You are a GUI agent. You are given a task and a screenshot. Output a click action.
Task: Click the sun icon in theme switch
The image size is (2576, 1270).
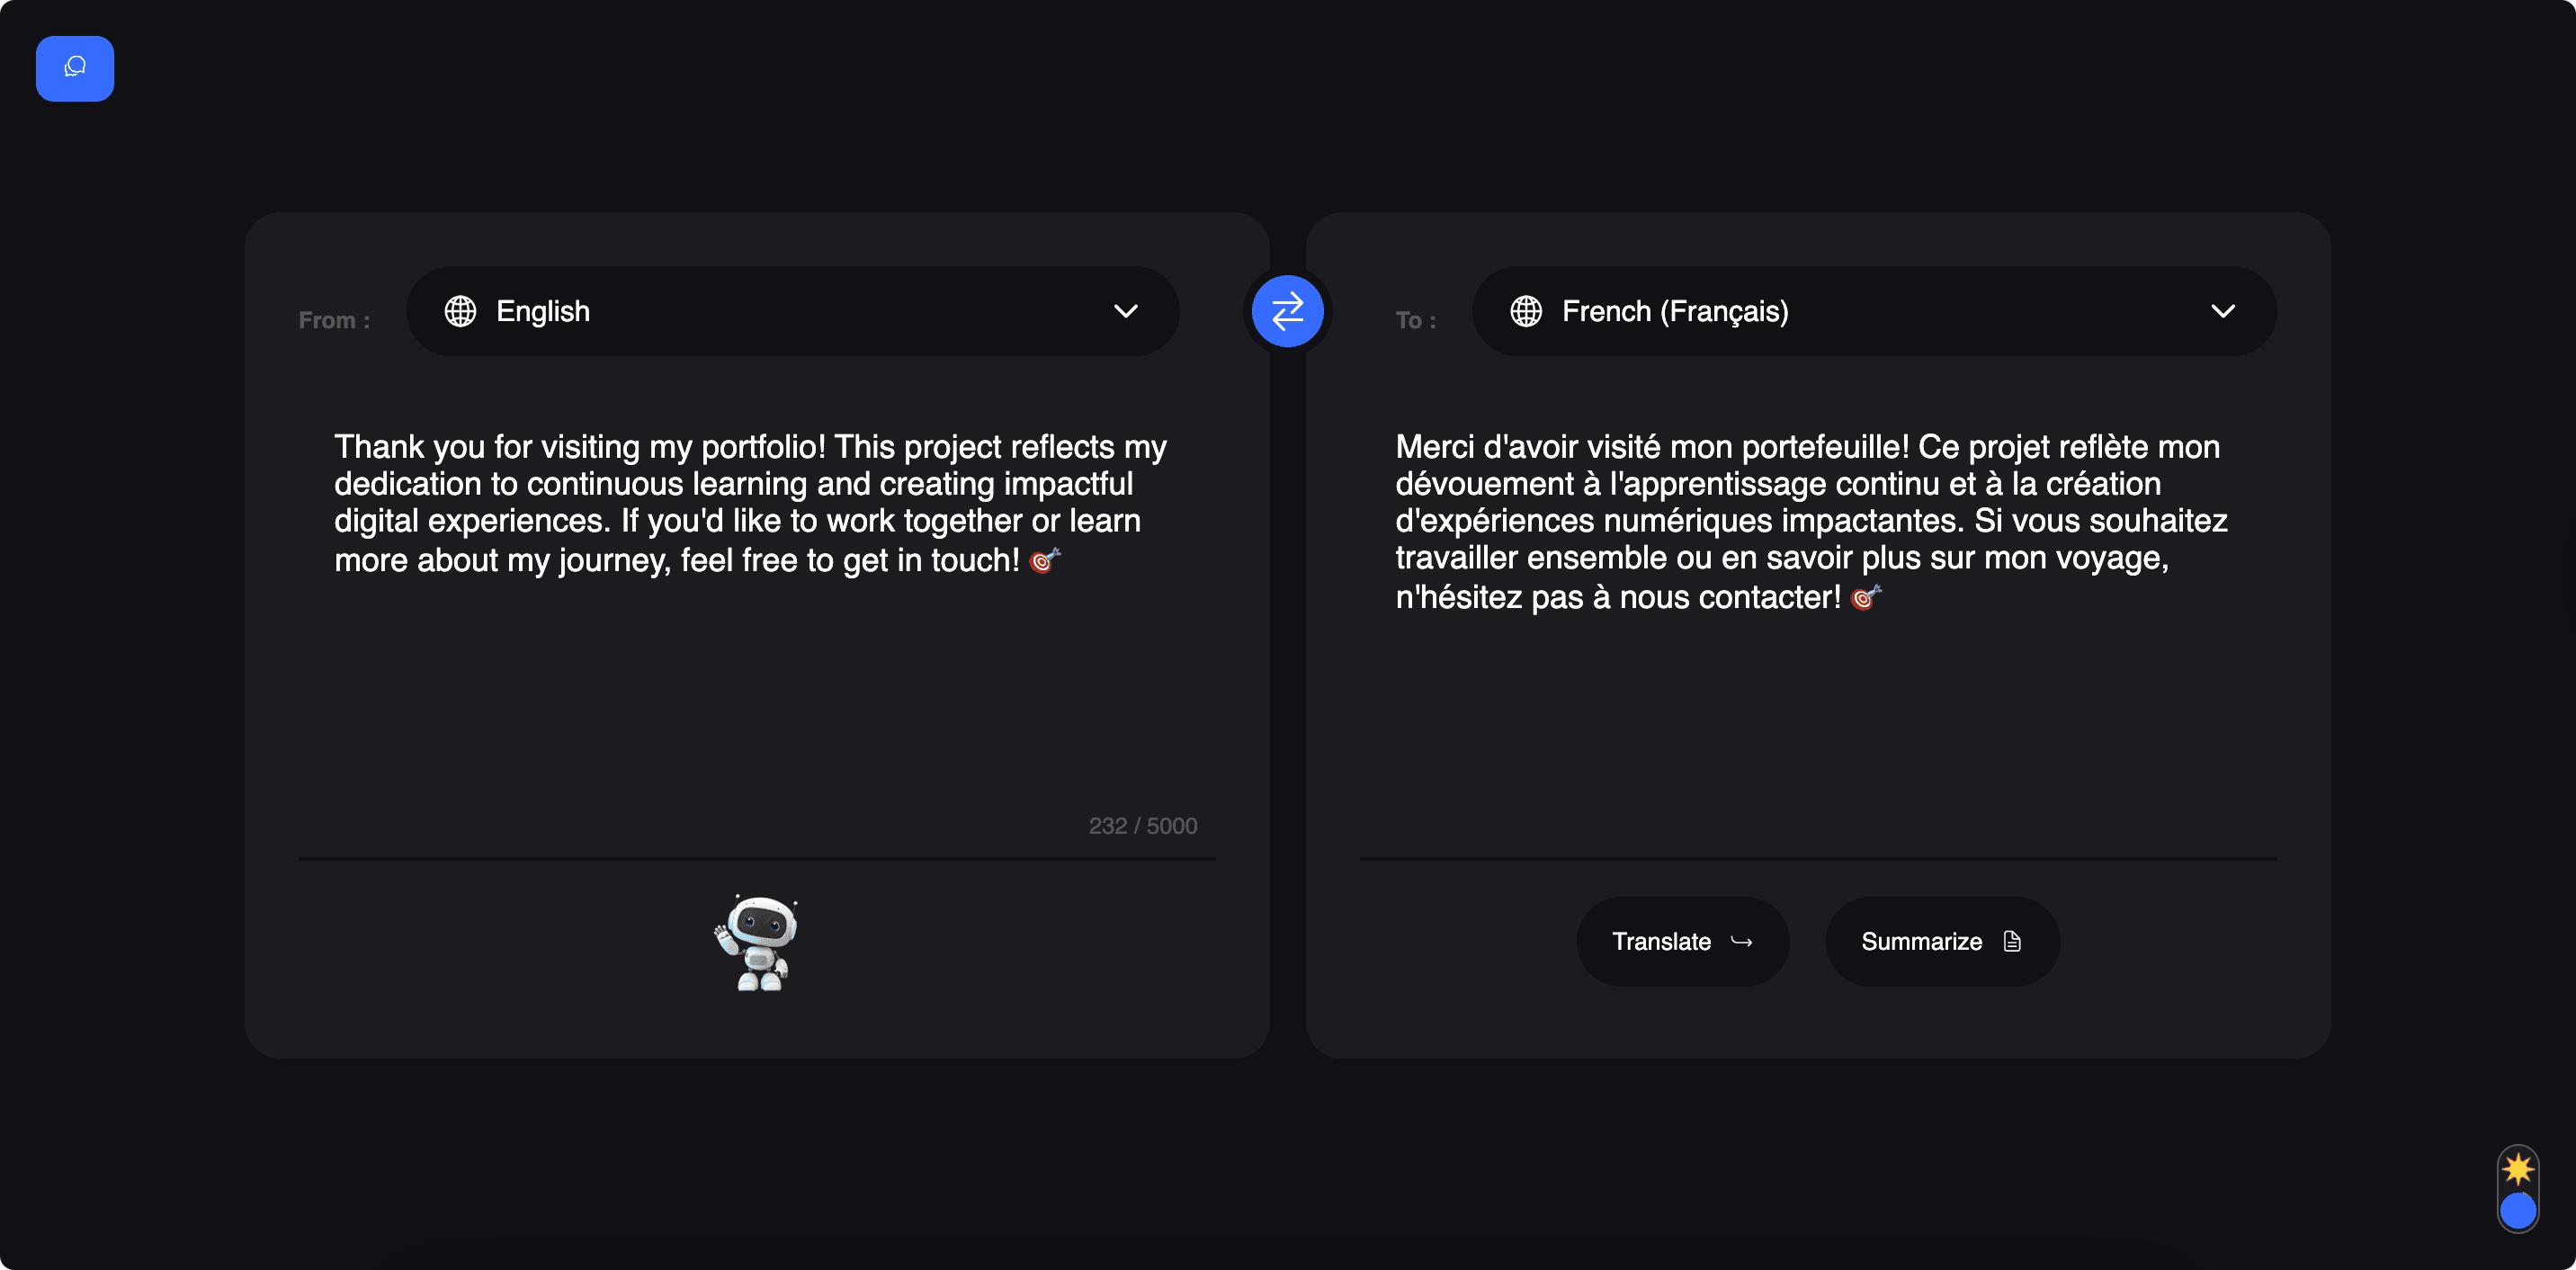(x=2517, y=1168)
